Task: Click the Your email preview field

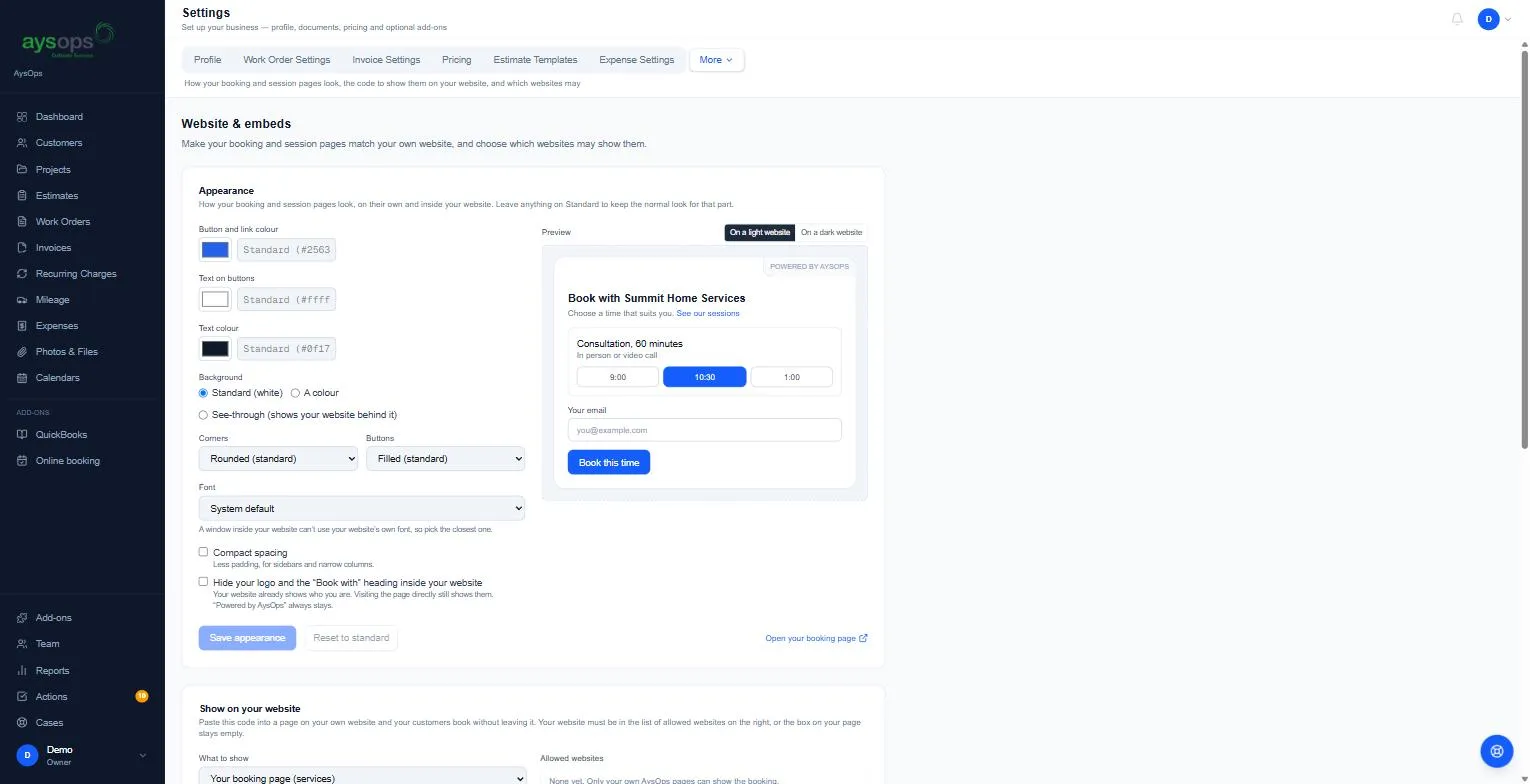Action: tap(705, 430)
